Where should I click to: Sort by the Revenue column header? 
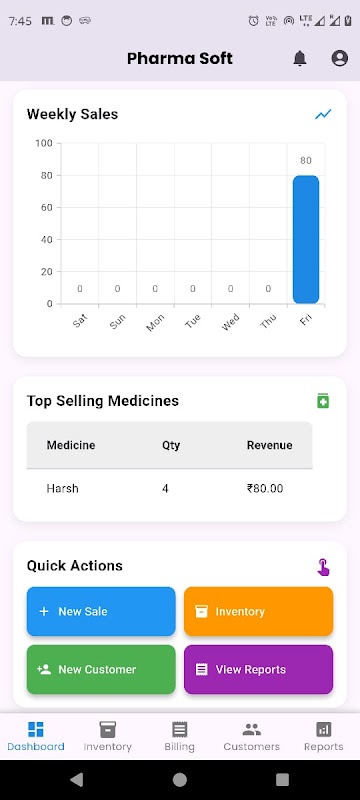(269, 445)
